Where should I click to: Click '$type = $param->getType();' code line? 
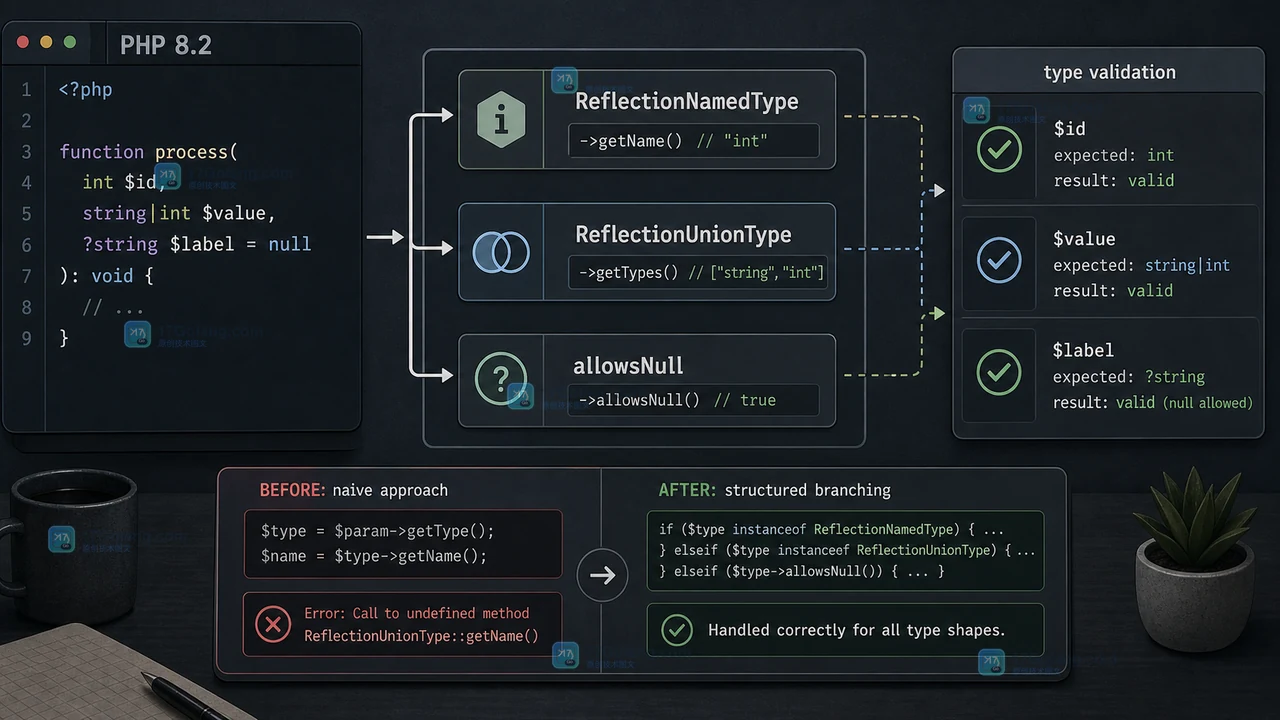pyautogui.click(x=378, y=531)
